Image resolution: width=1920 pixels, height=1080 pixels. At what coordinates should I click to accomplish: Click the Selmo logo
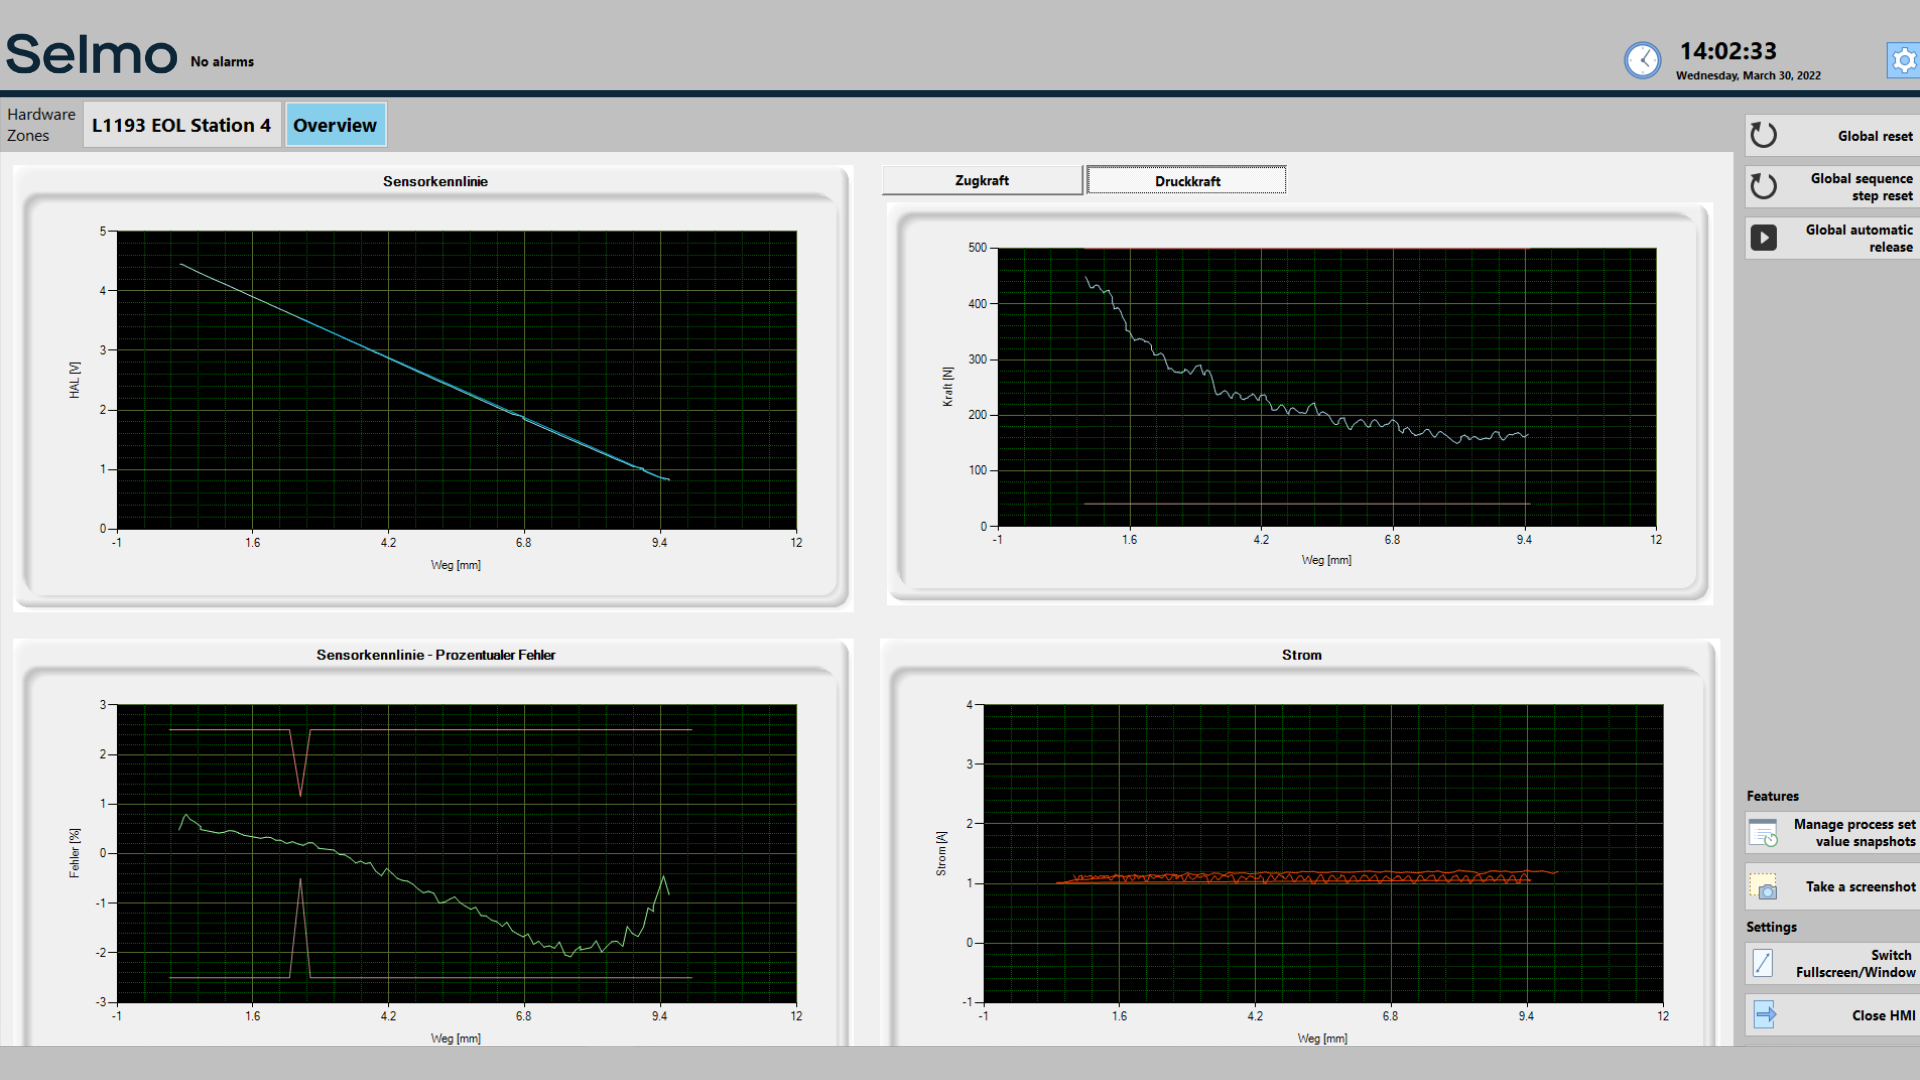pyautogui.click(x=91, y=54)
